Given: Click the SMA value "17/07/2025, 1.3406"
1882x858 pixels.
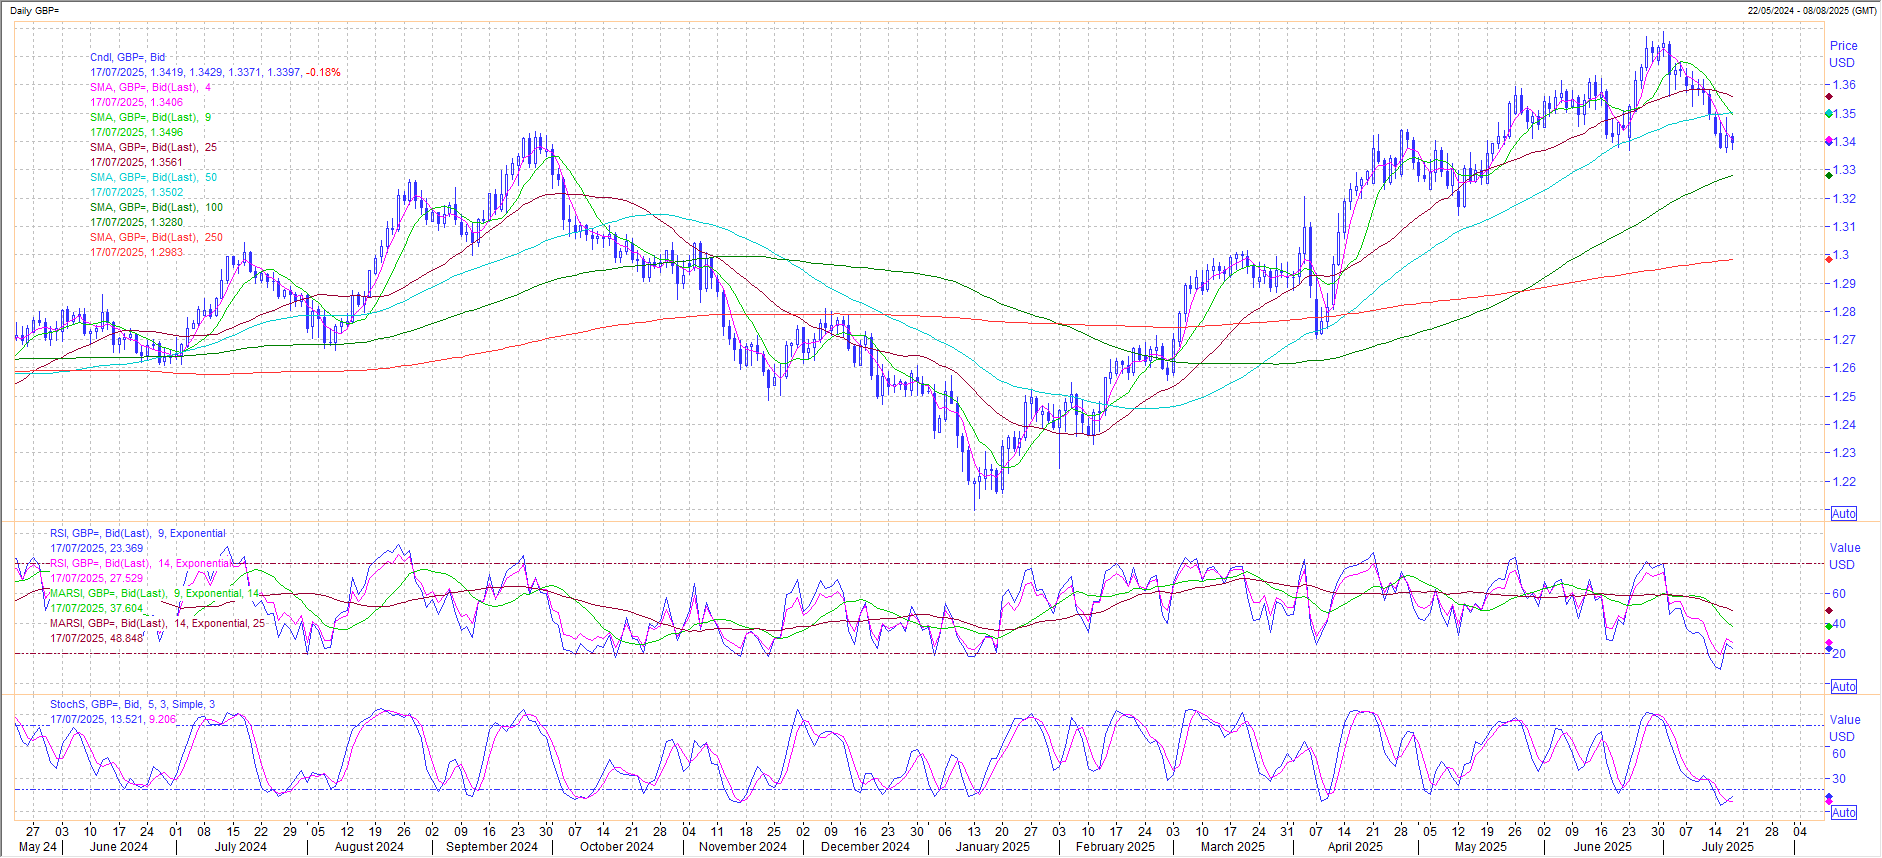Looking at the screenshot, I should [136, 102].
